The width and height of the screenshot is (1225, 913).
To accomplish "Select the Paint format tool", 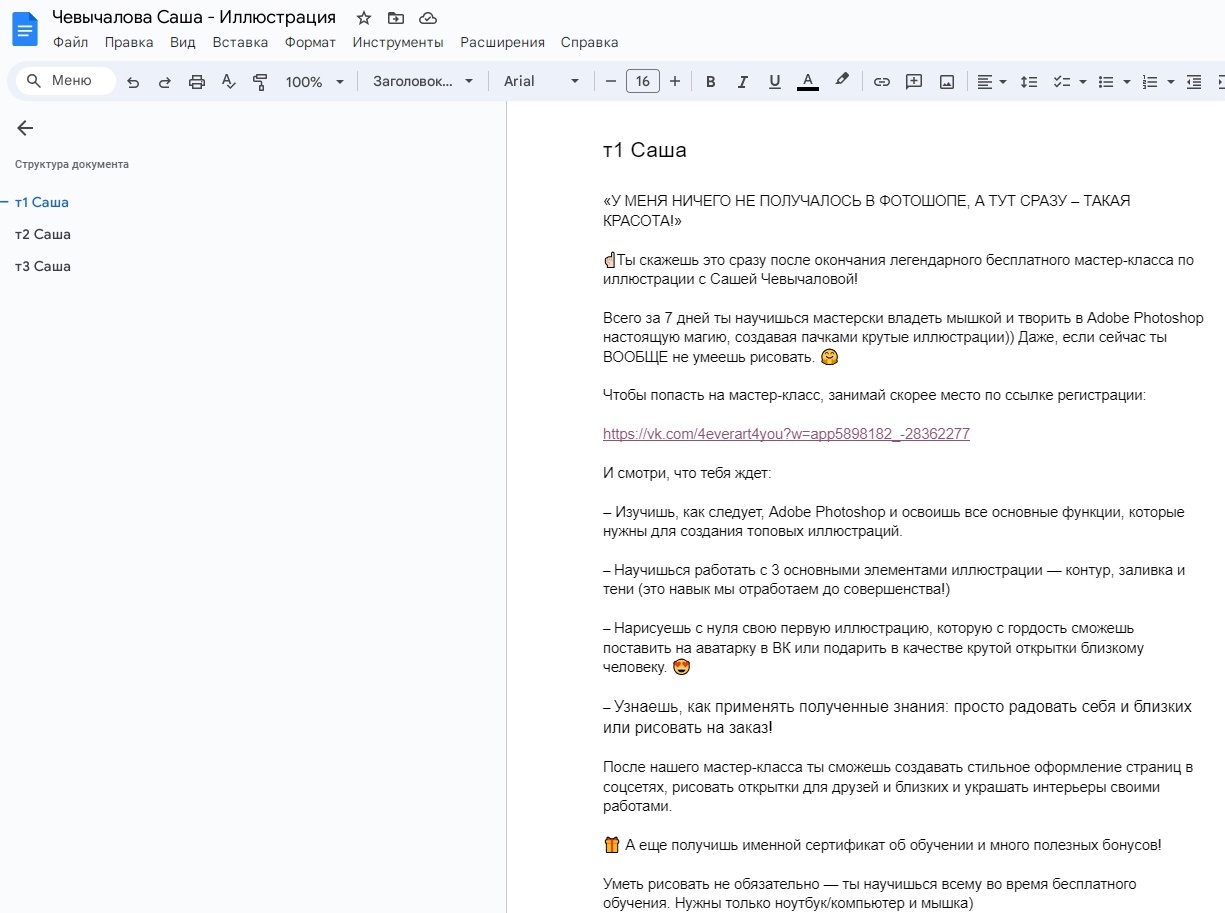I will coord(261,82).
